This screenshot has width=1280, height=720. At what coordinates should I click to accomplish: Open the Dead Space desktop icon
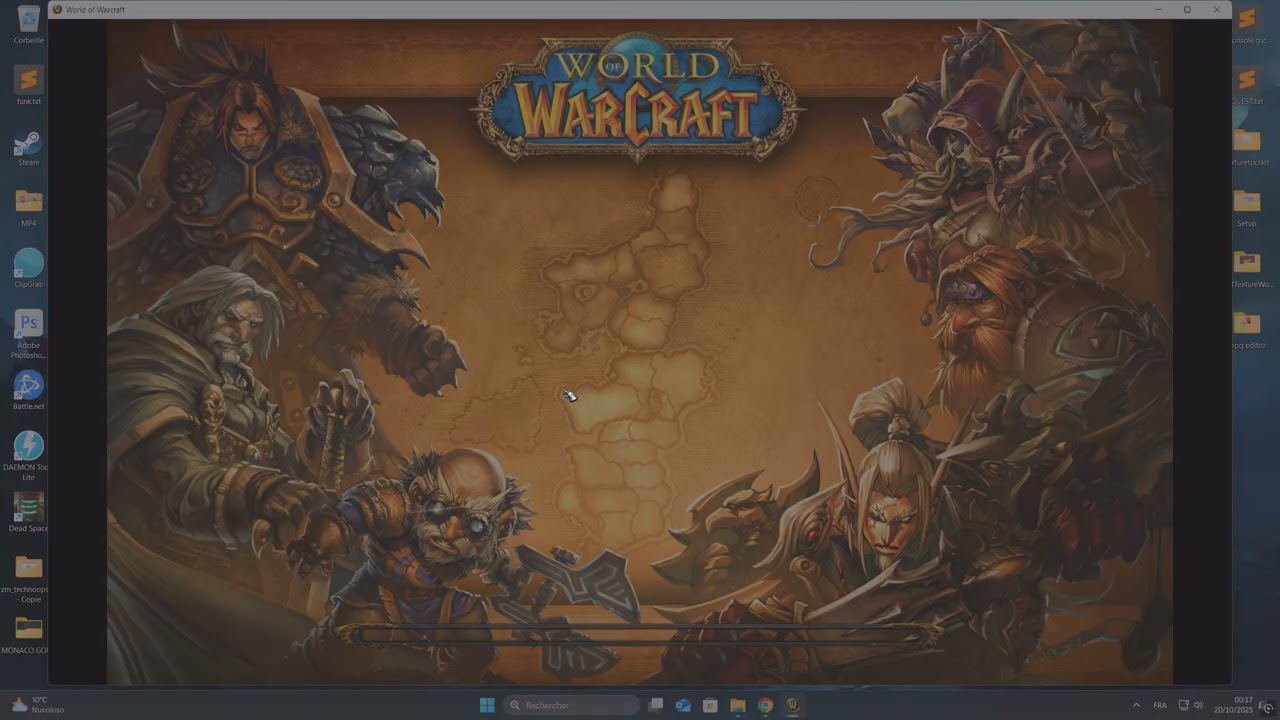click(x=29, y=512)
